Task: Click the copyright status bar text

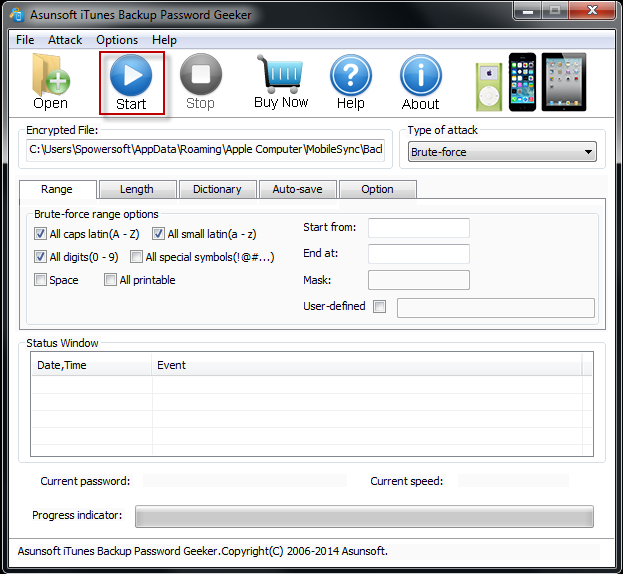Action: point(203,551)
